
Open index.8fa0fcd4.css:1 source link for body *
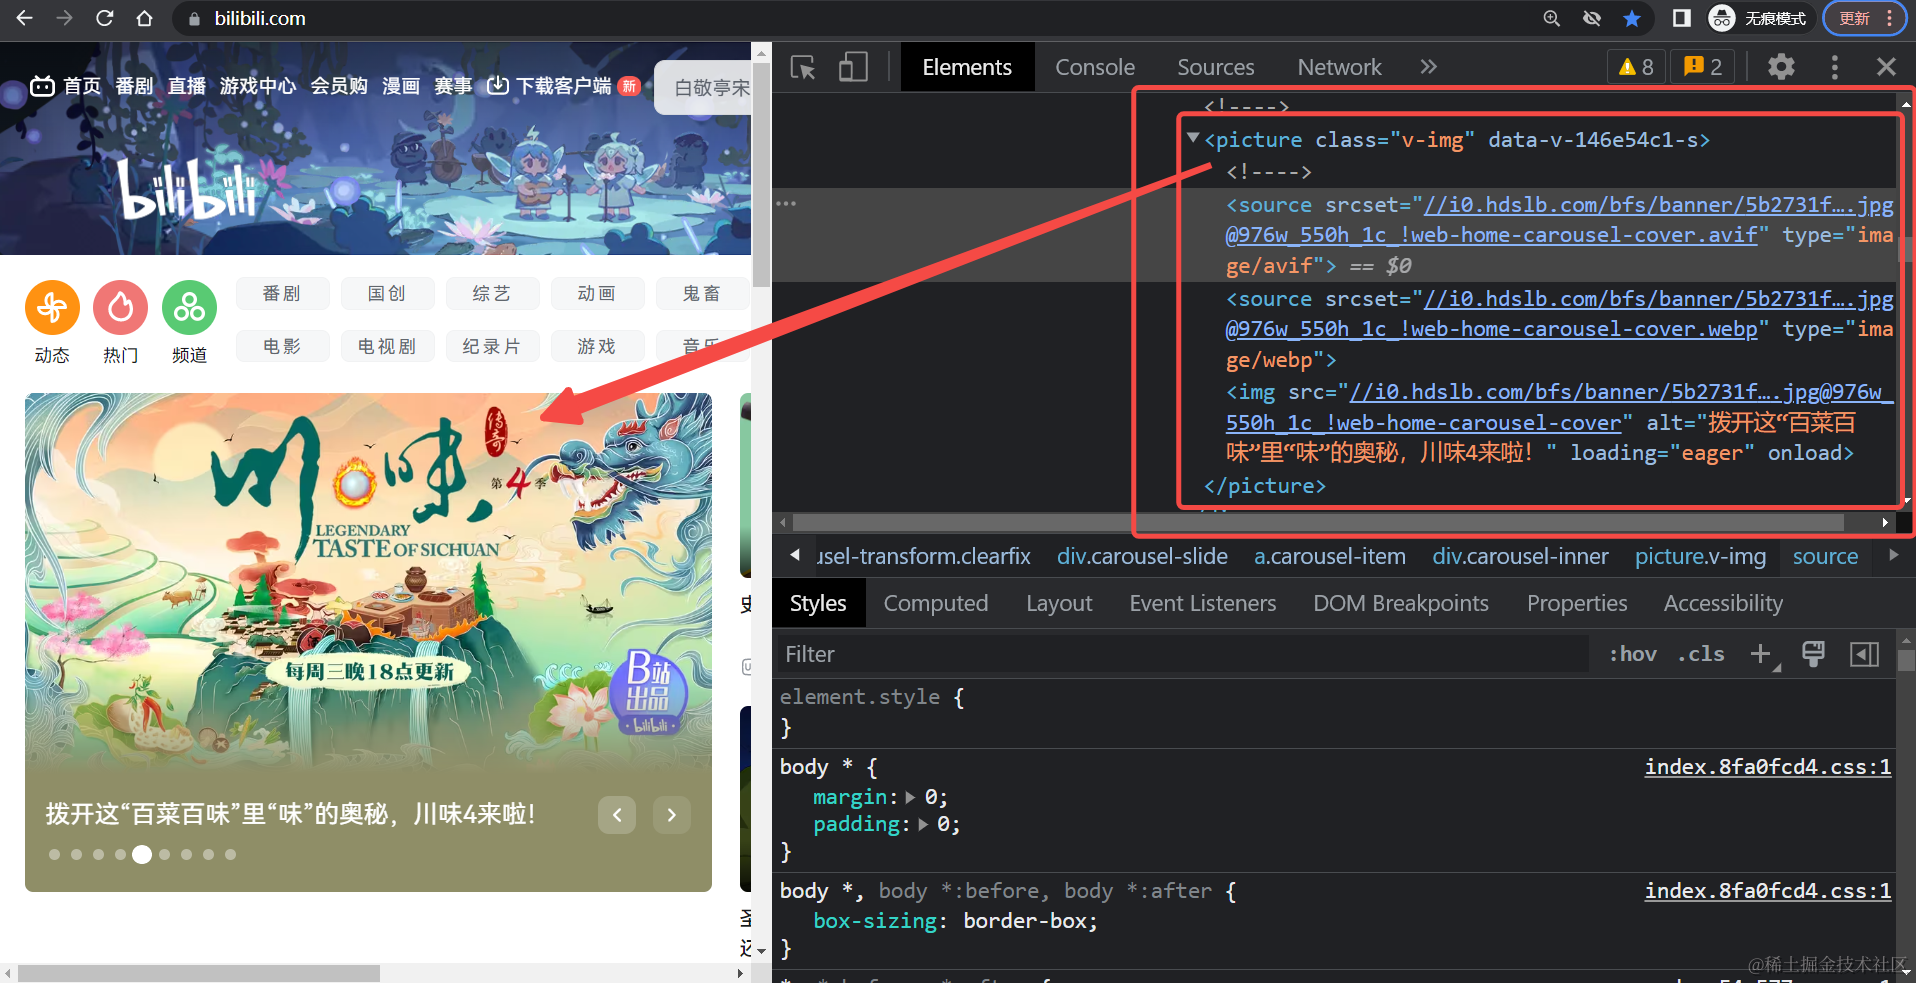click(x=1767, y=767)
